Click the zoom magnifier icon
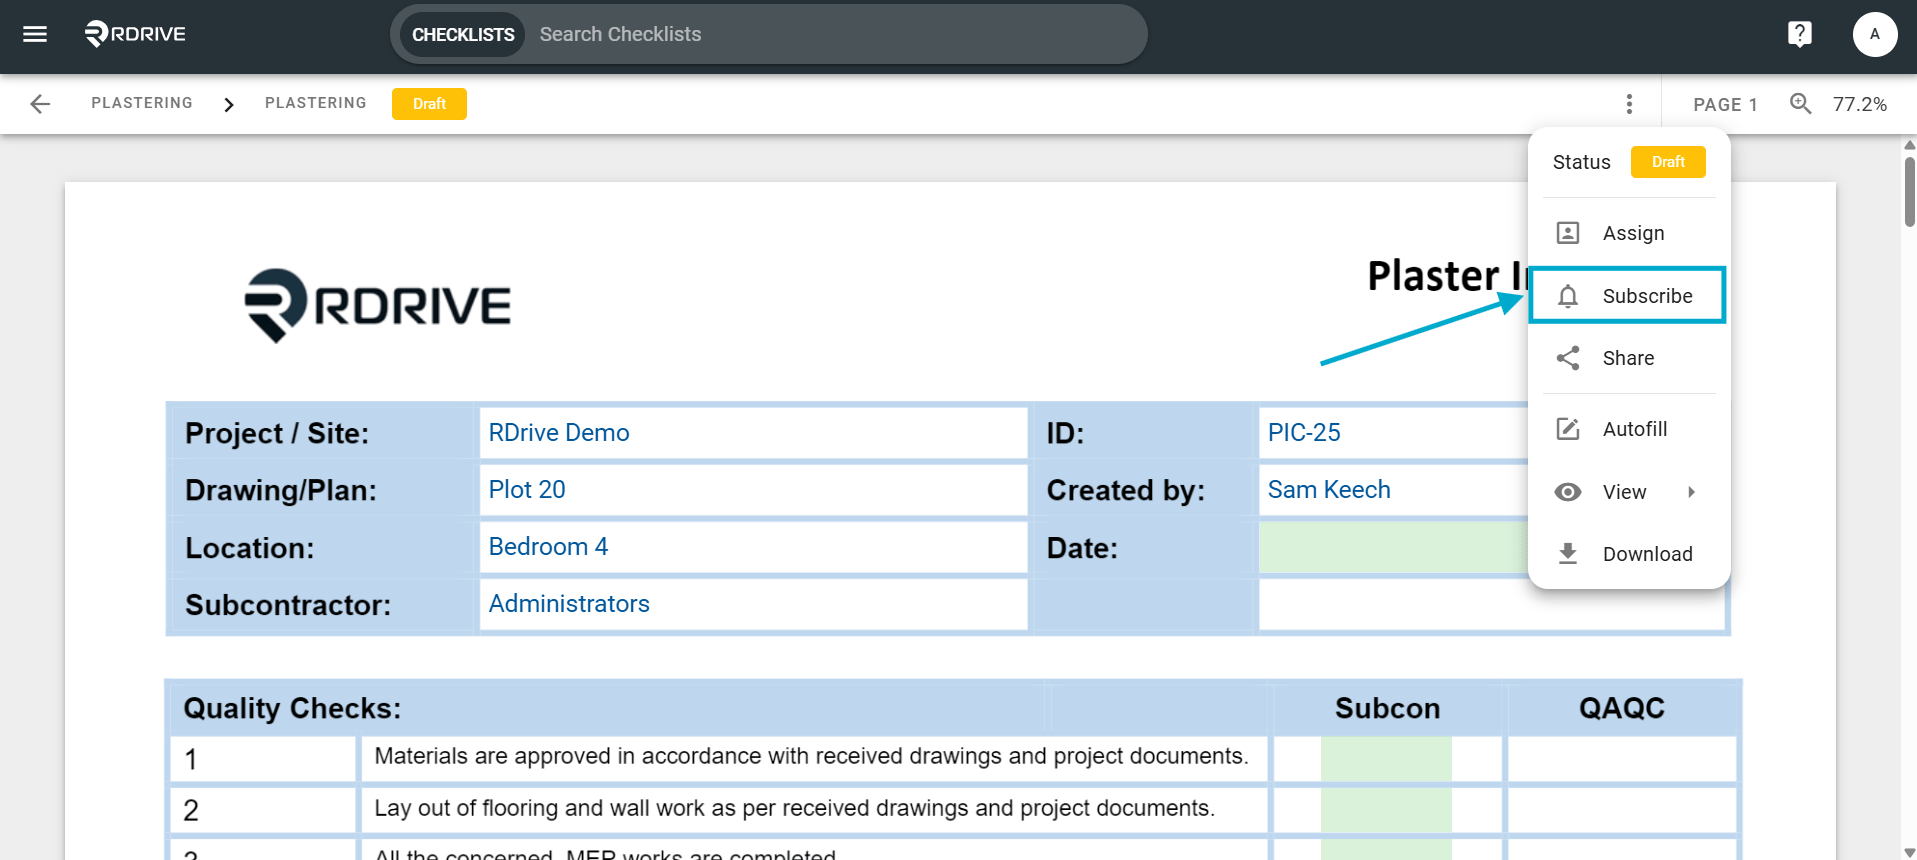This screenshot has width=1917, height=860. [x=1800, y=103]
